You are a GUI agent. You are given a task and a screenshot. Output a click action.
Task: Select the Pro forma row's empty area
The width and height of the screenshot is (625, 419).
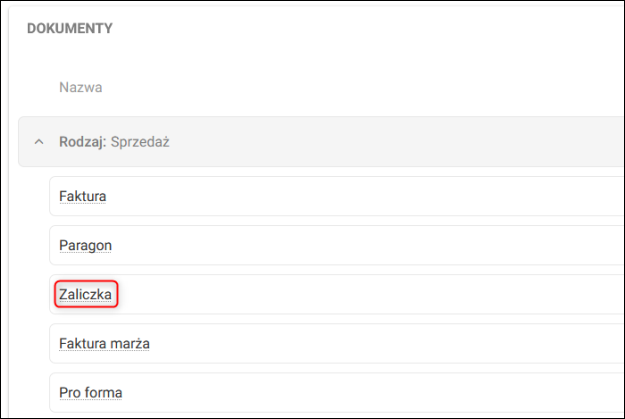tap(380, 393)
